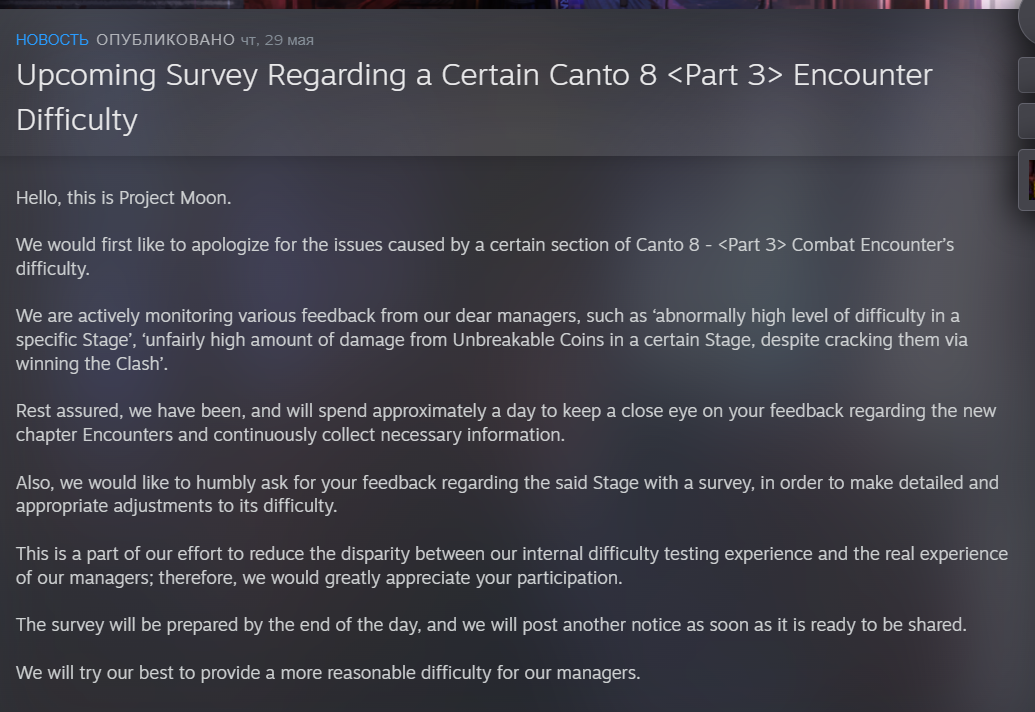Screen dimensions: 1035x712
Task: Click the 'This is a part of our effort' paragraph
Action: tap(512, 566)
